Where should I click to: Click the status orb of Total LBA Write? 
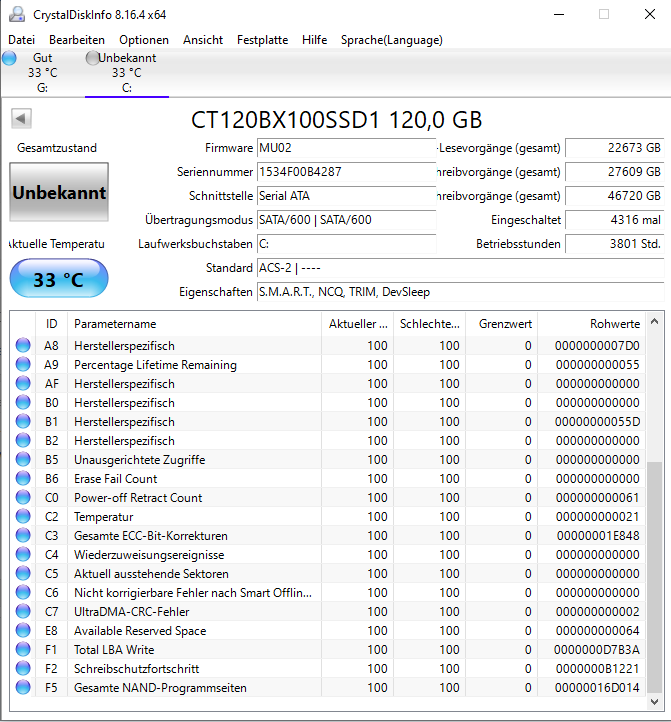coord(23,649)
